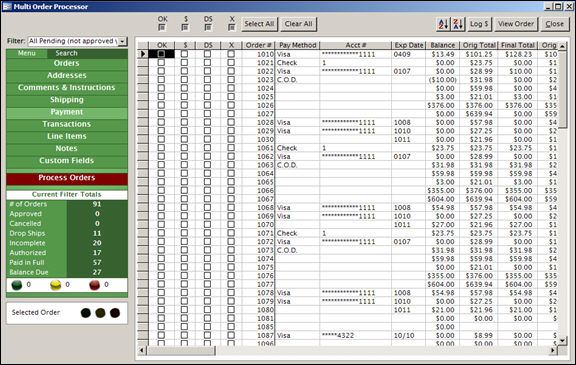Check the OK box for order 1021

click(161, 62)
